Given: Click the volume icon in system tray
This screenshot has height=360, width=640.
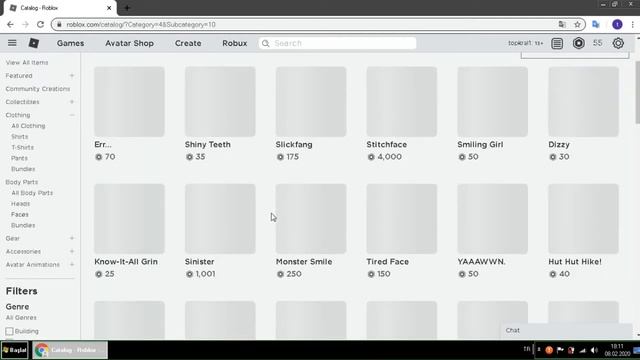Looking at the screenshot, I should point(594,350).
